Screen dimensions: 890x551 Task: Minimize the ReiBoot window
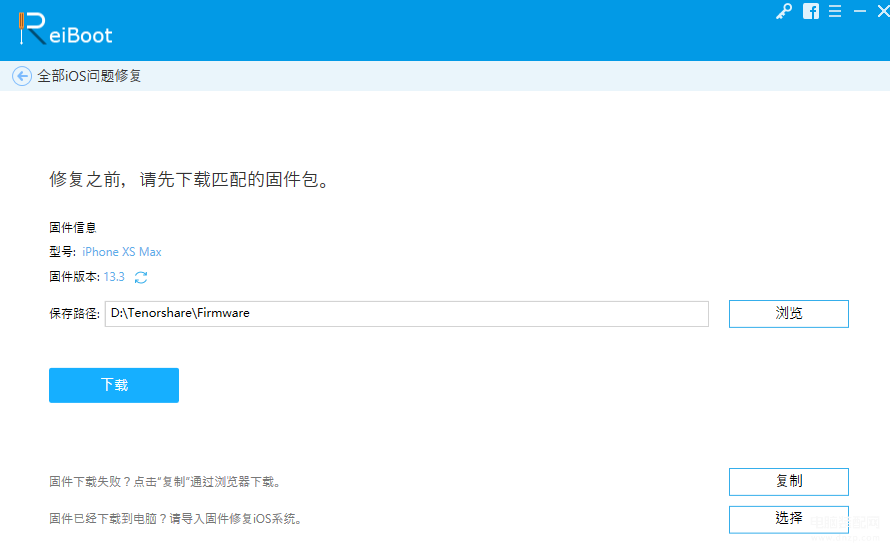click(860, 11)
